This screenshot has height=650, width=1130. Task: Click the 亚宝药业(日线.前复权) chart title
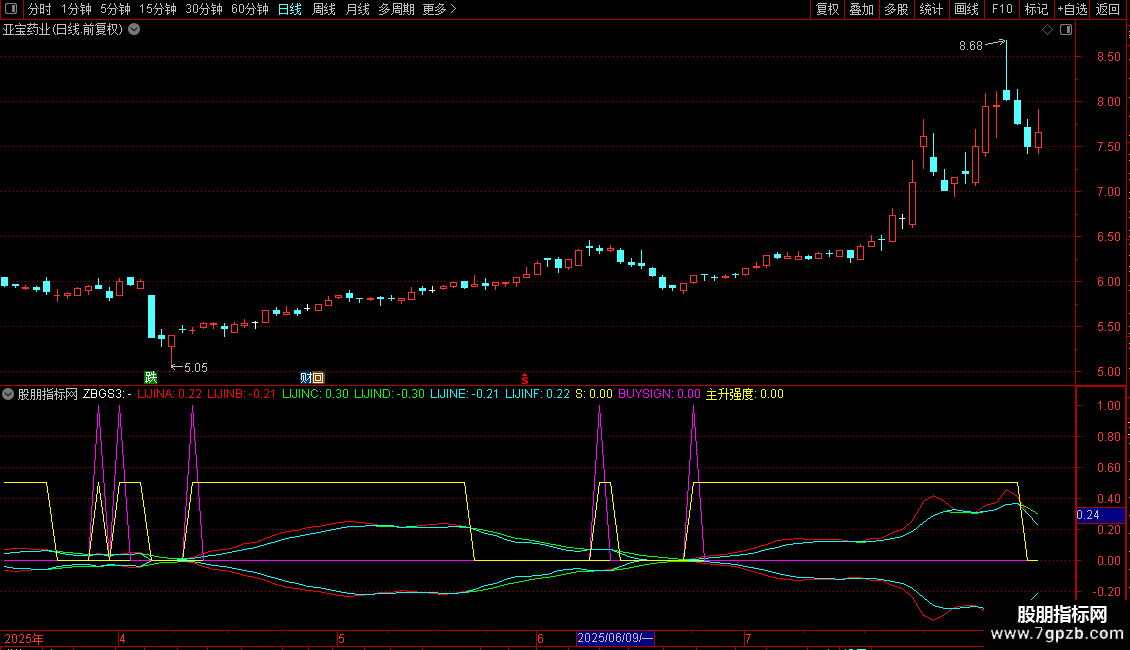63,30
